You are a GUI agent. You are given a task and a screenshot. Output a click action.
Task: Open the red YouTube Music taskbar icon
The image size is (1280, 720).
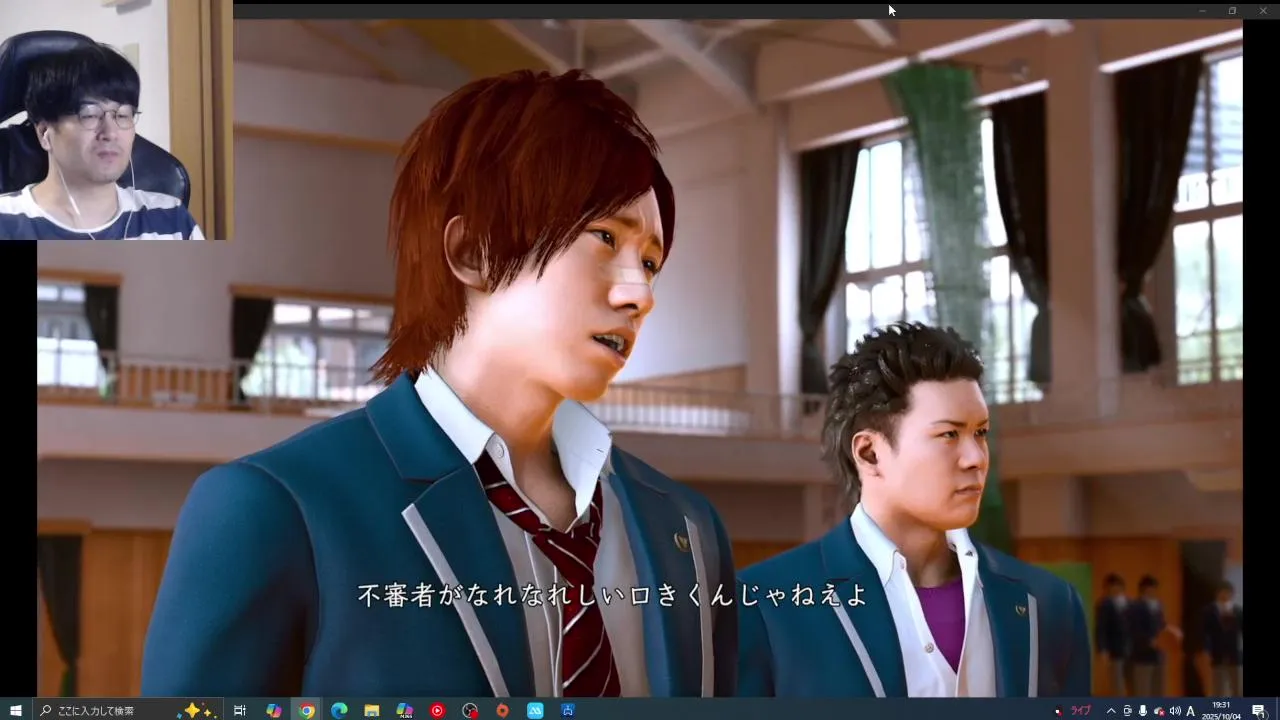437,711
